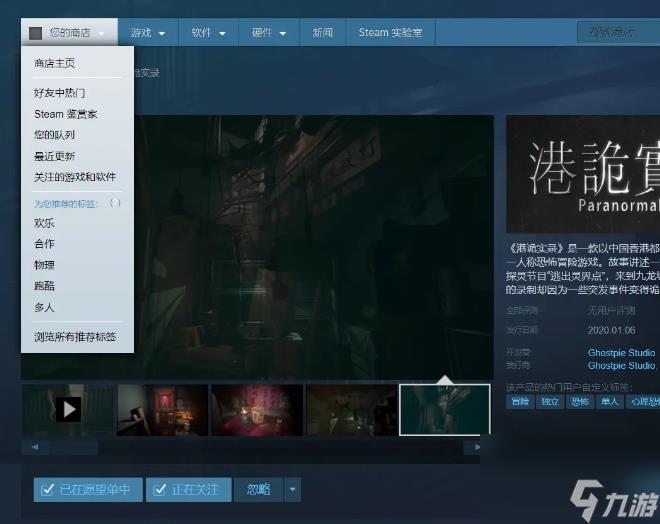Viewport: 660px width, 524px height.
Task: Click the Ghostpie Studio developer link
Action: 621,352
